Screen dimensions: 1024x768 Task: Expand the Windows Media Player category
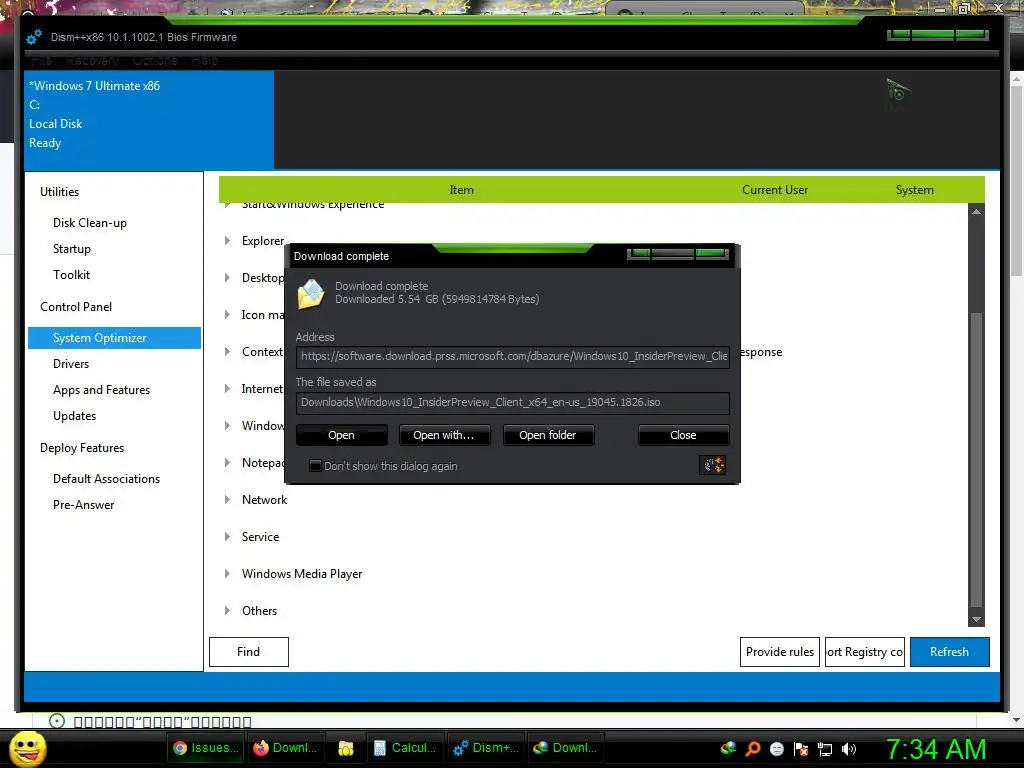click(227, 573)
